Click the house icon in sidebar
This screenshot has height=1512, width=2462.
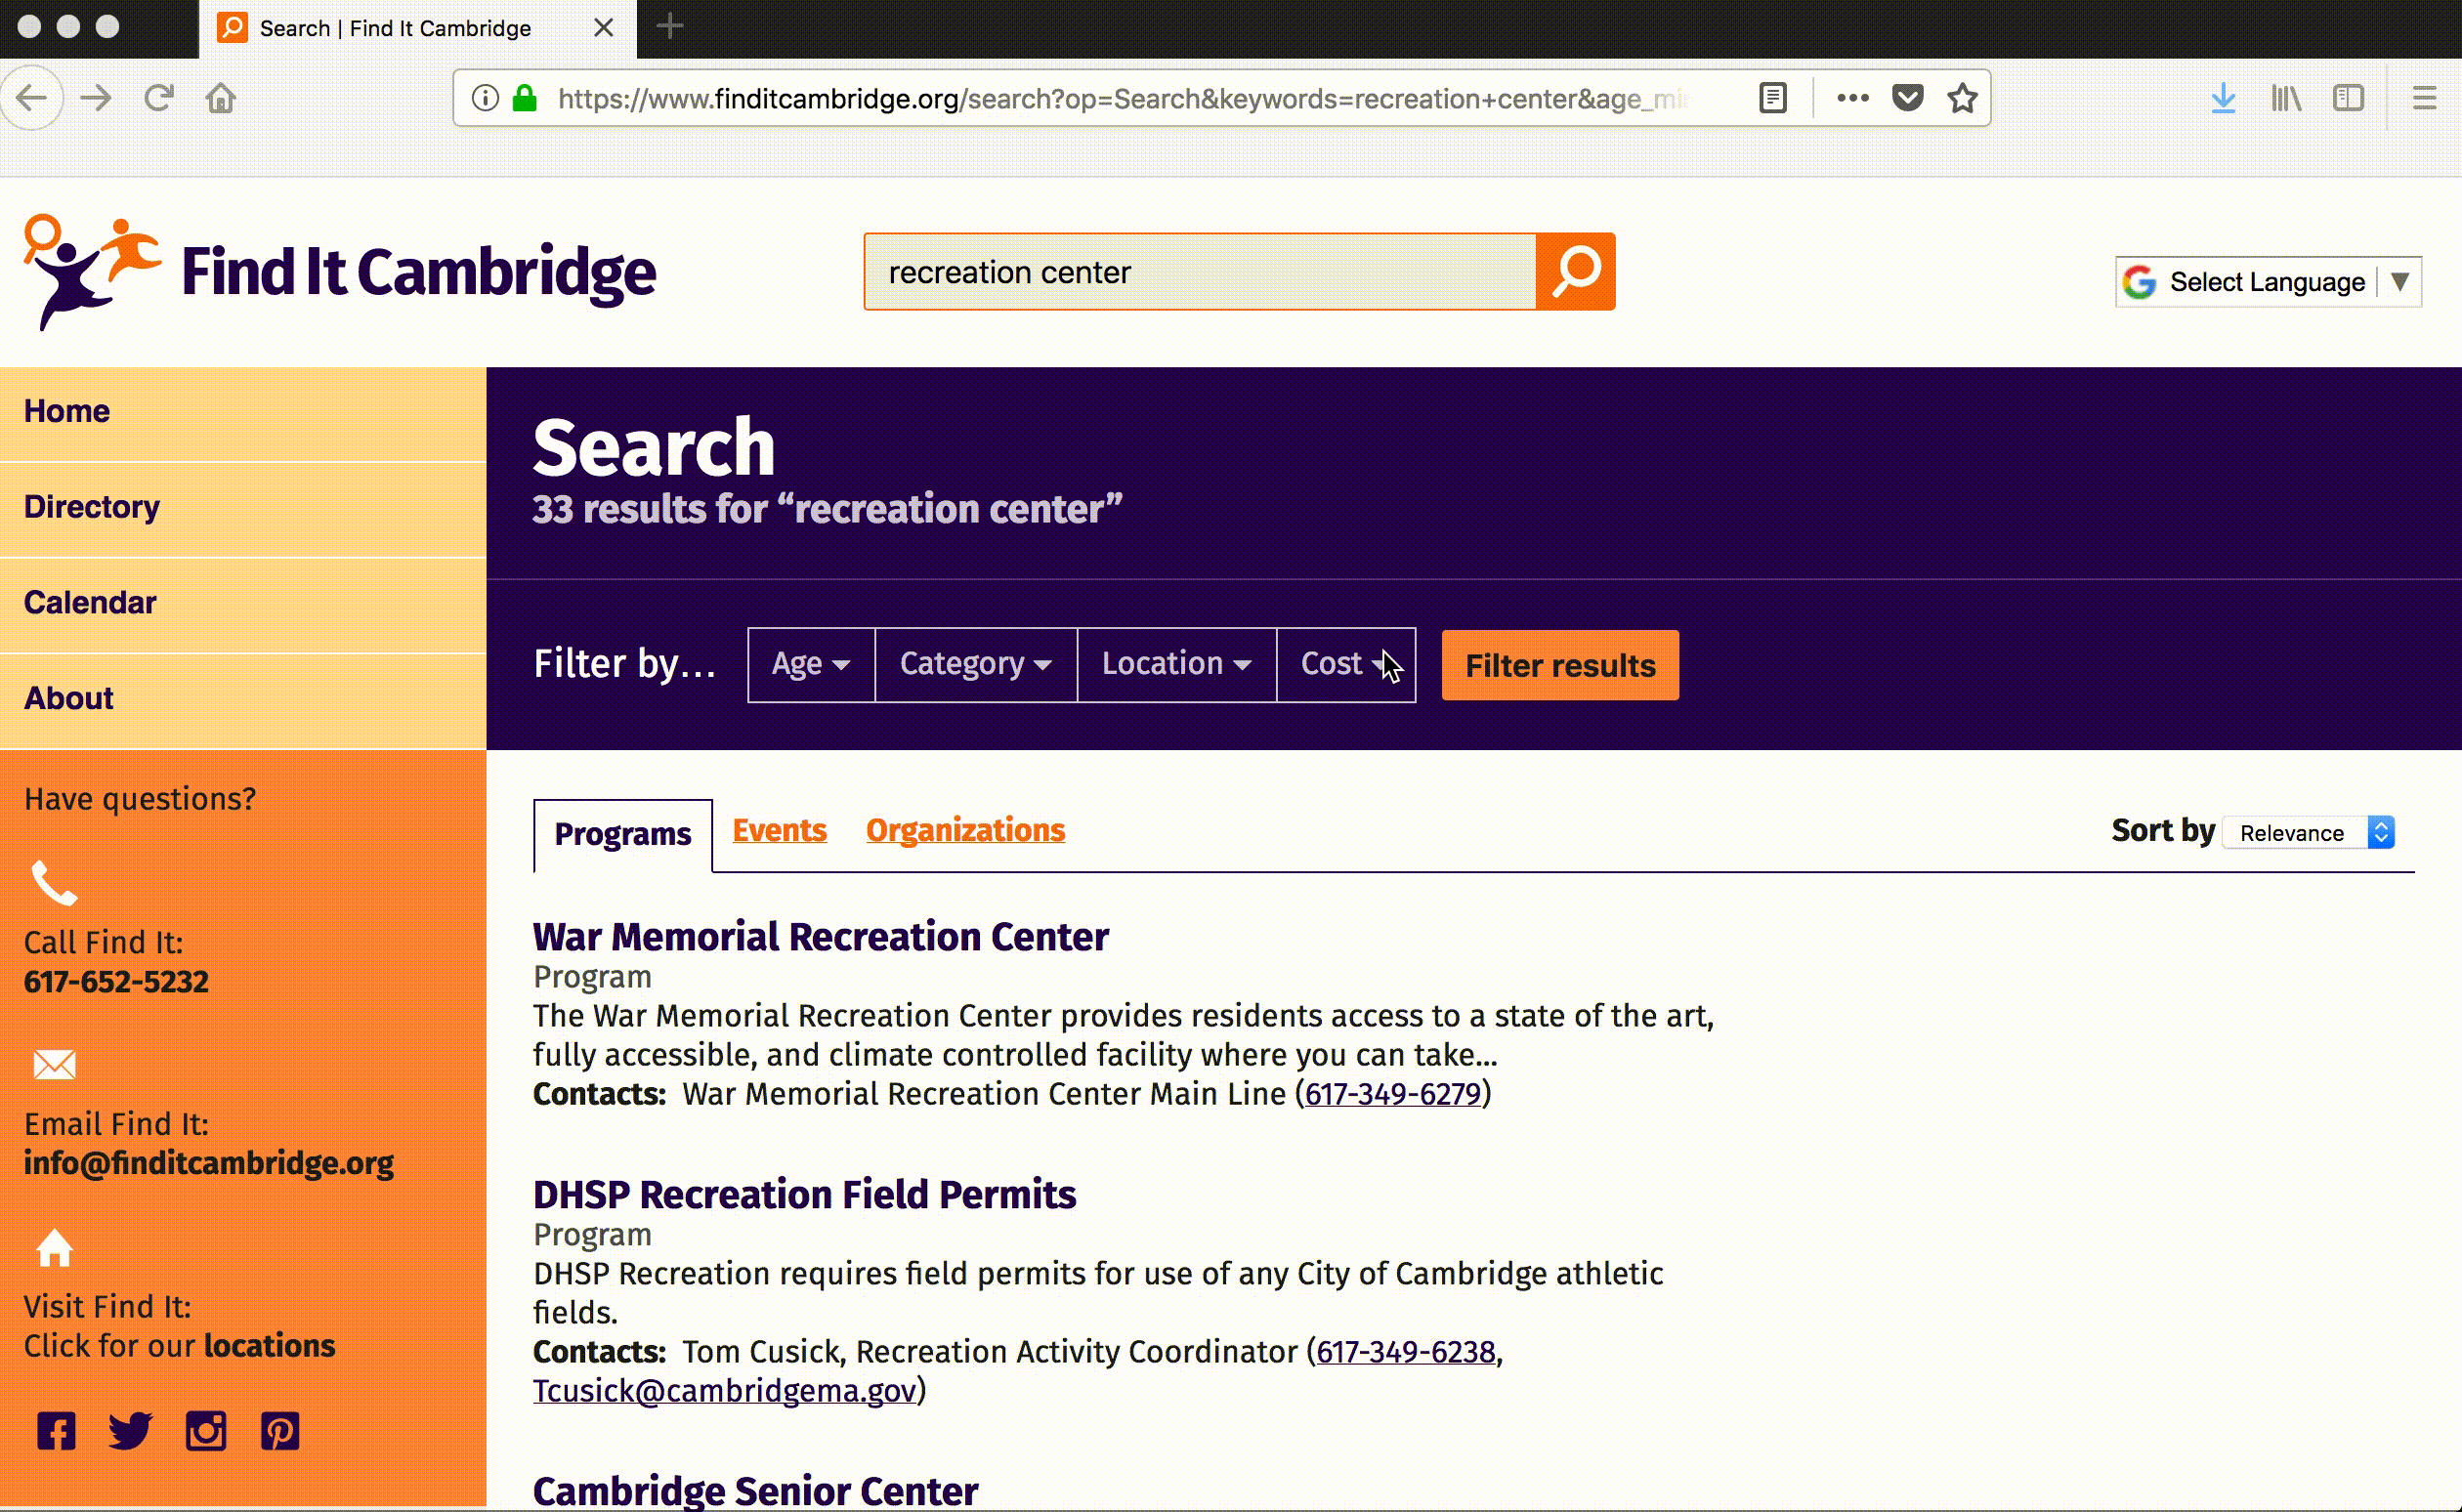point(54,1248)
